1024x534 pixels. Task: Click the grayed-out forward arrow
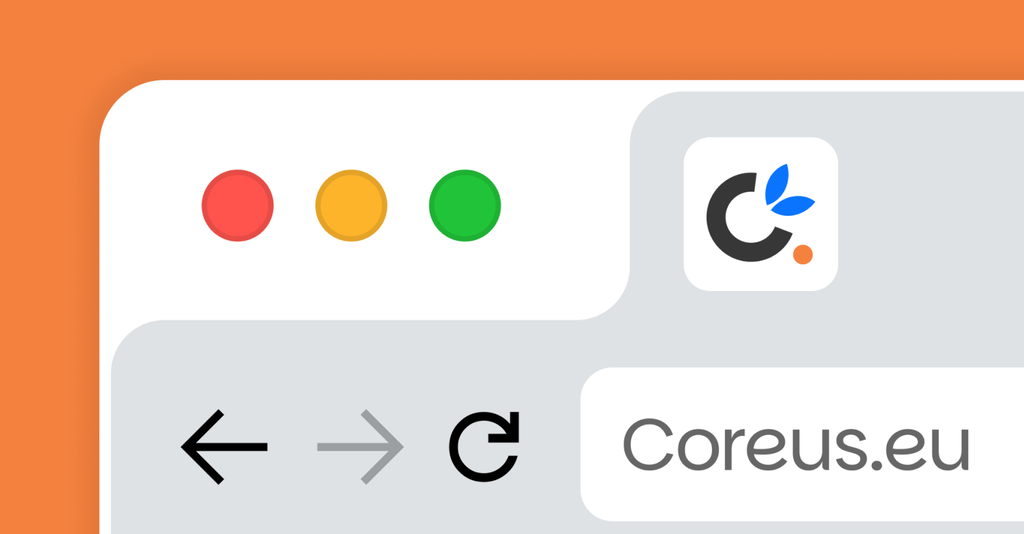pos(360,447)
